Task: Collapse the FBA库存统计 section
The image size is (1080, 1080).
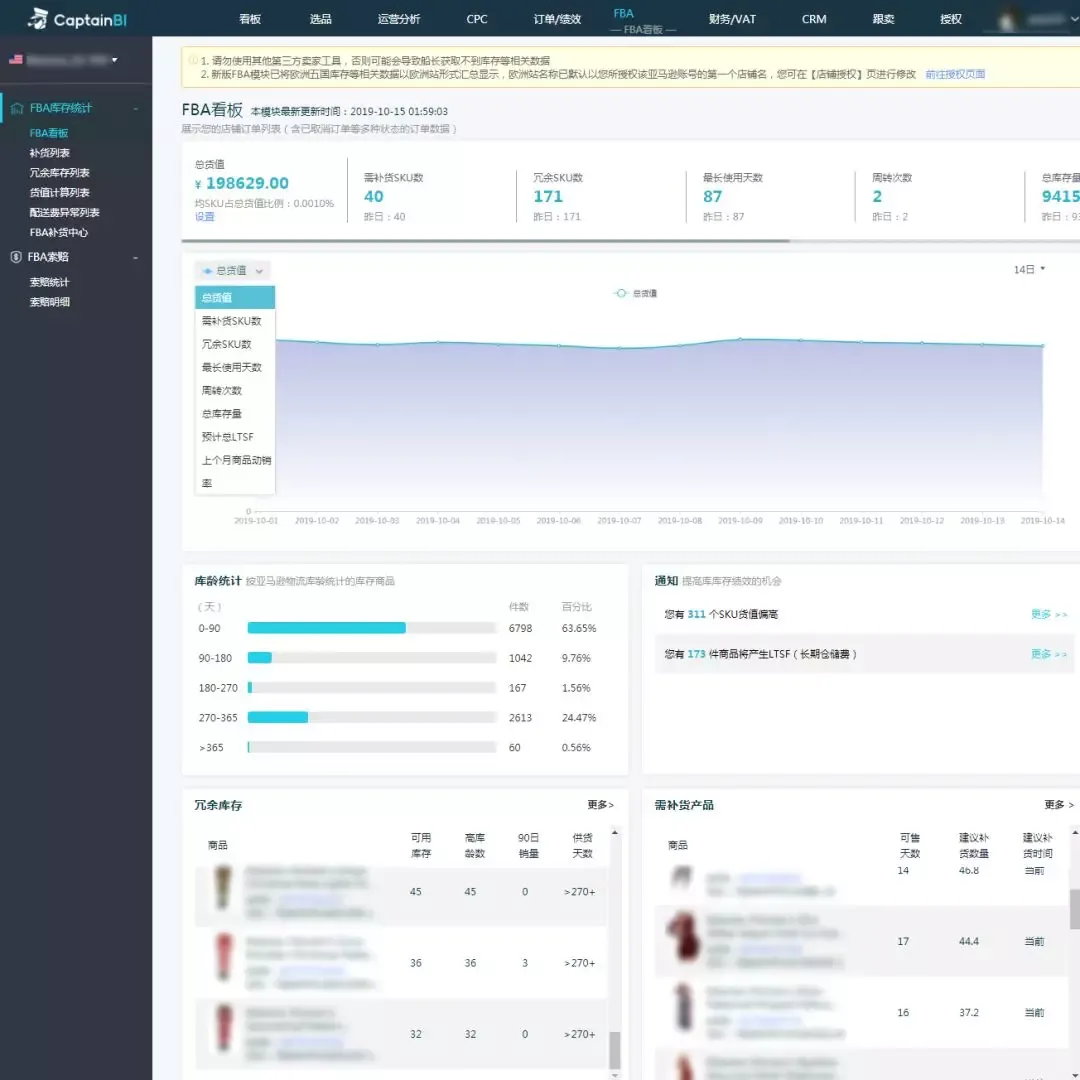Action: [x=136, y=109]
